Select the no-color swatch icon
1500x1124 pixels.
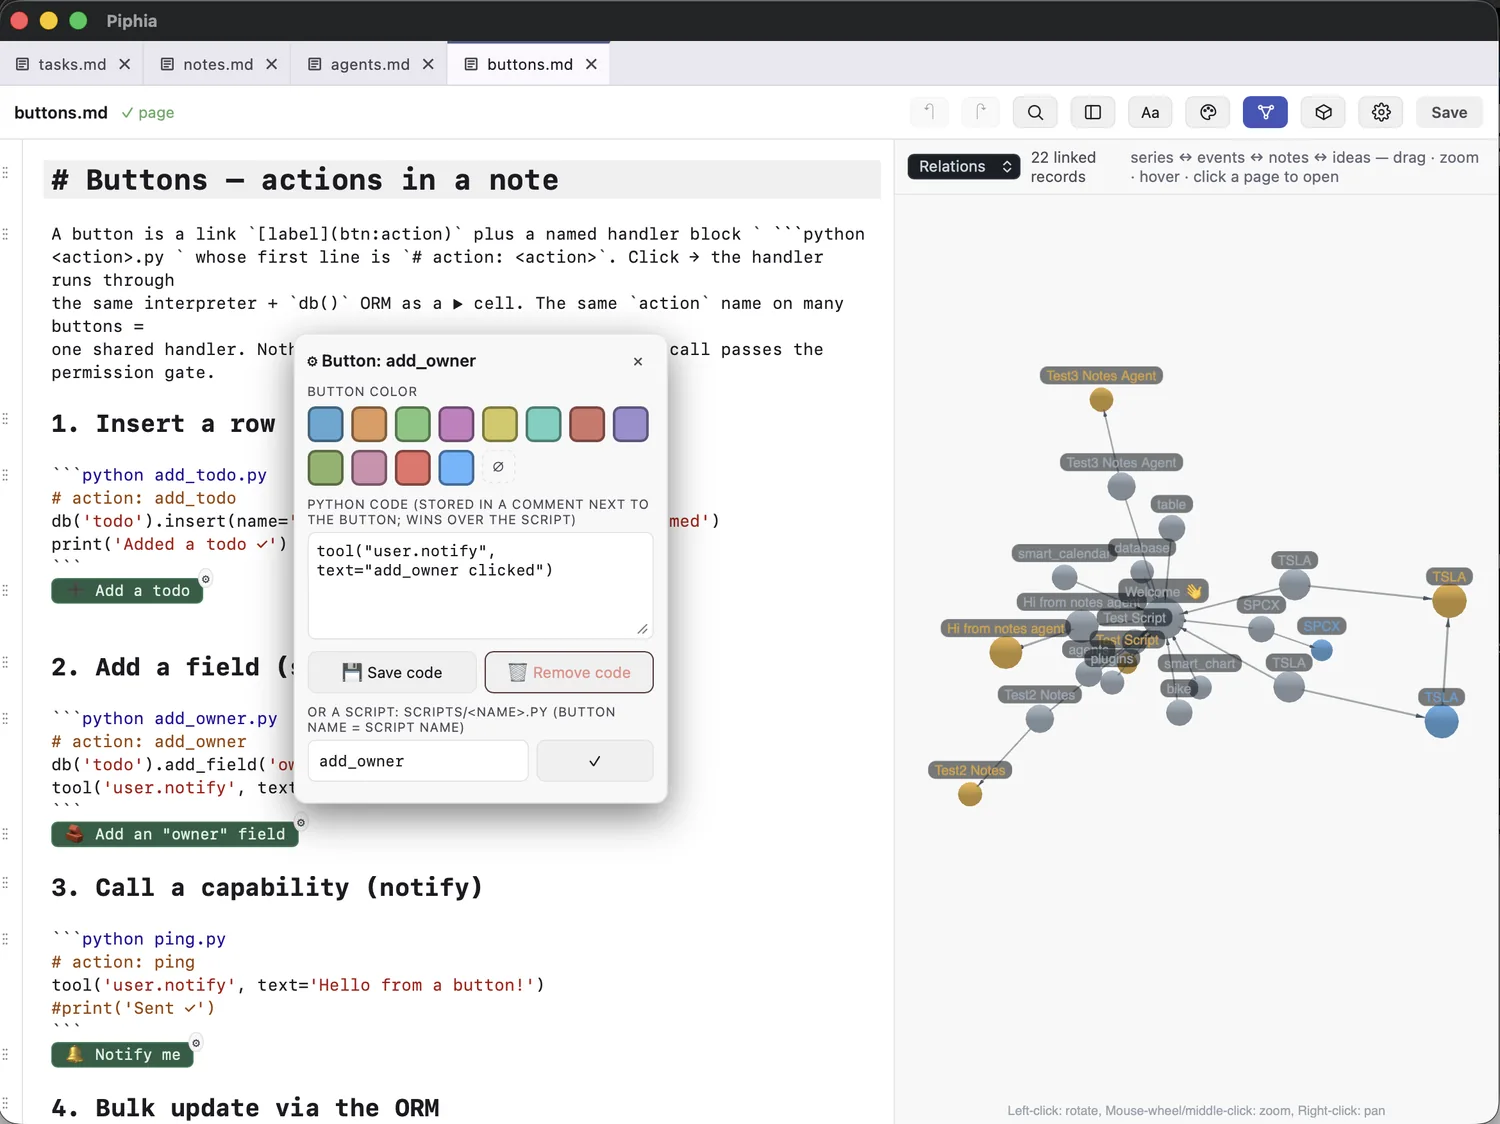pyautogui.click(x=498, y=467)
